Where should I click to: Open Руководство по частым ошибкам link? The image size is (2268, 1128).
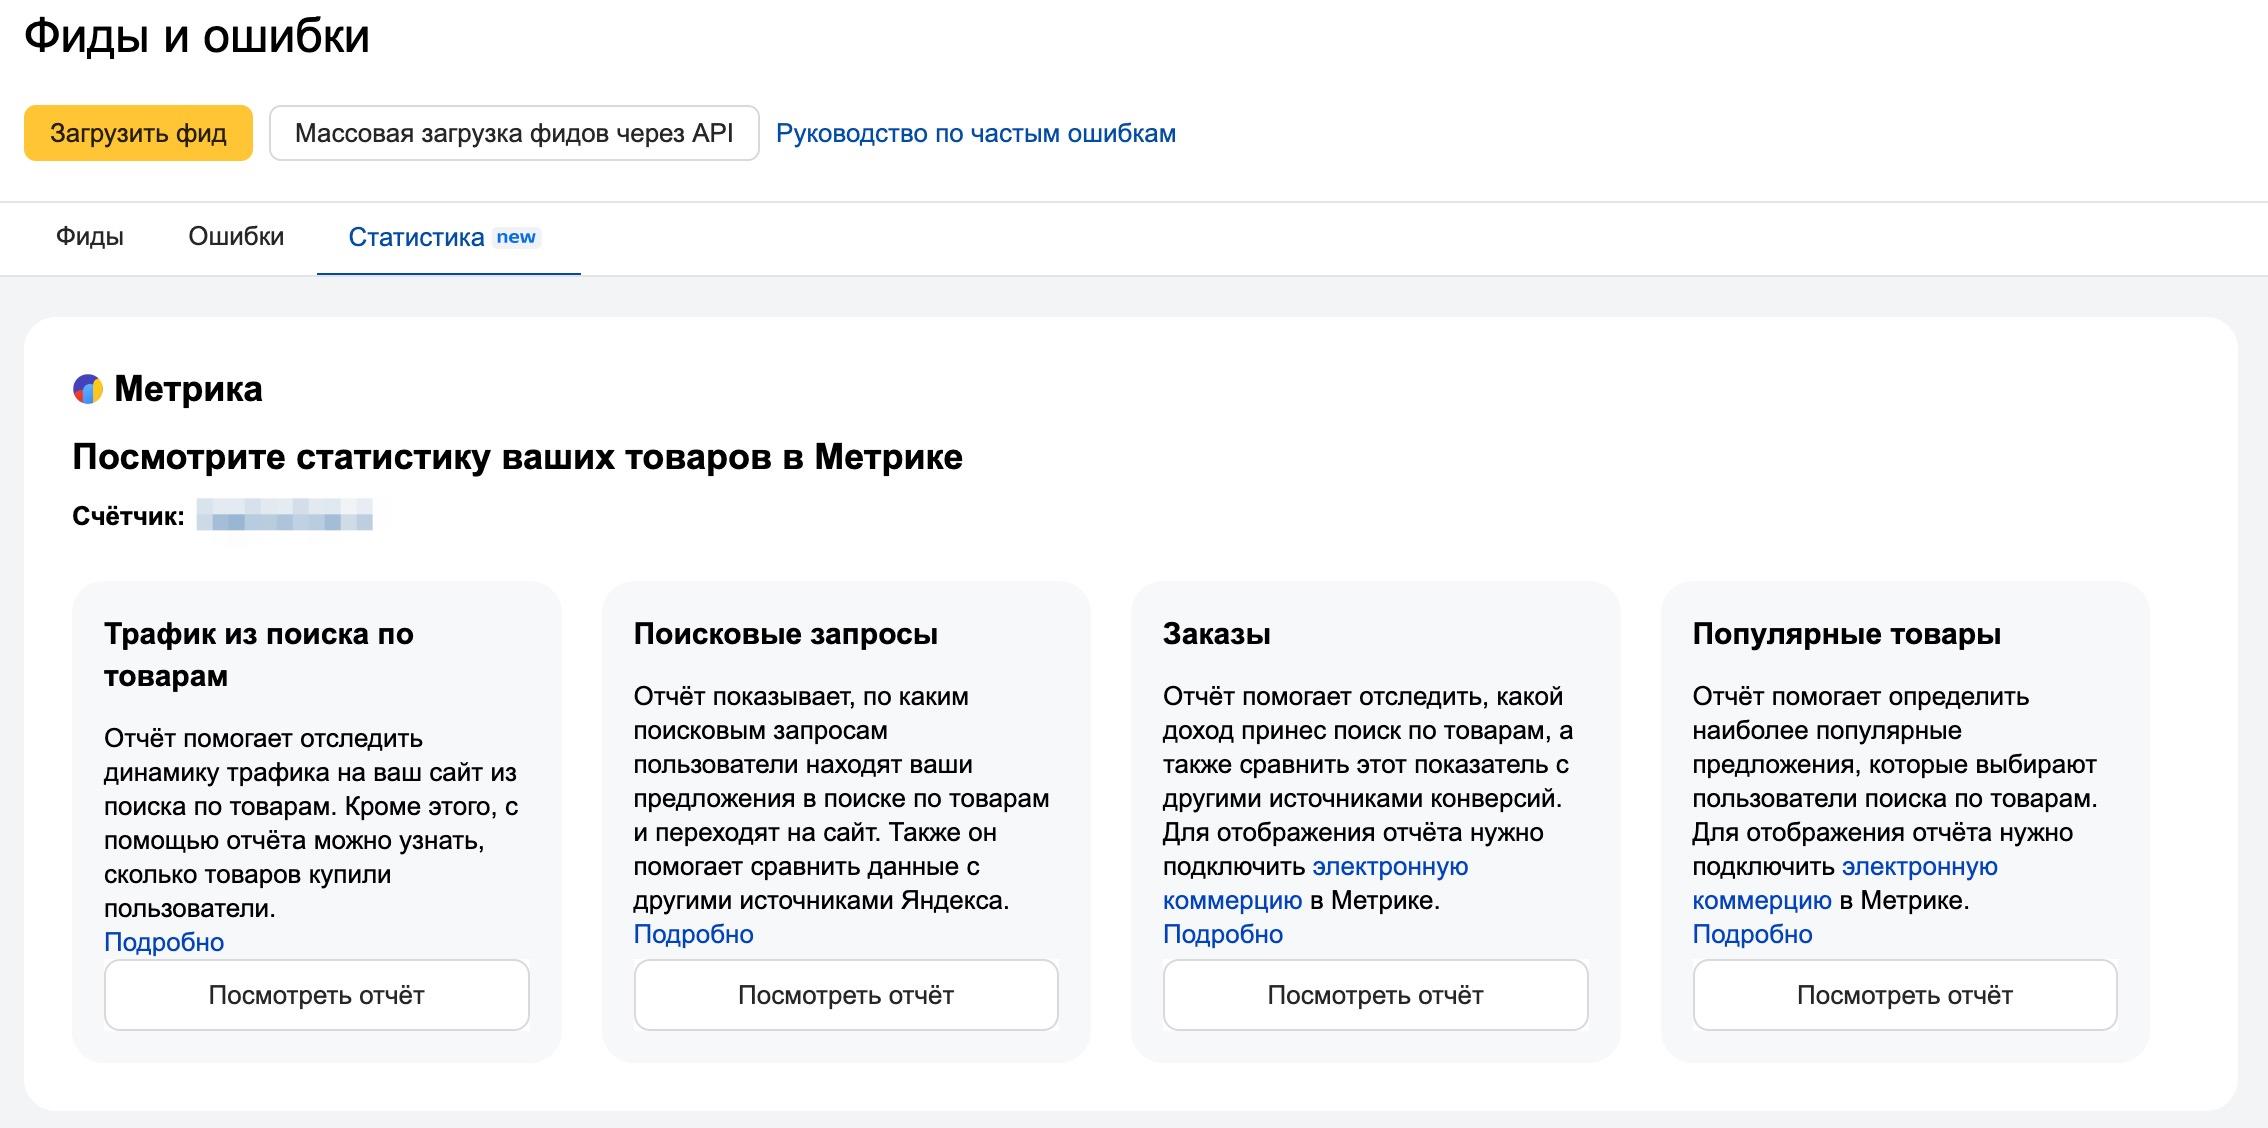(x=975, y=133)
